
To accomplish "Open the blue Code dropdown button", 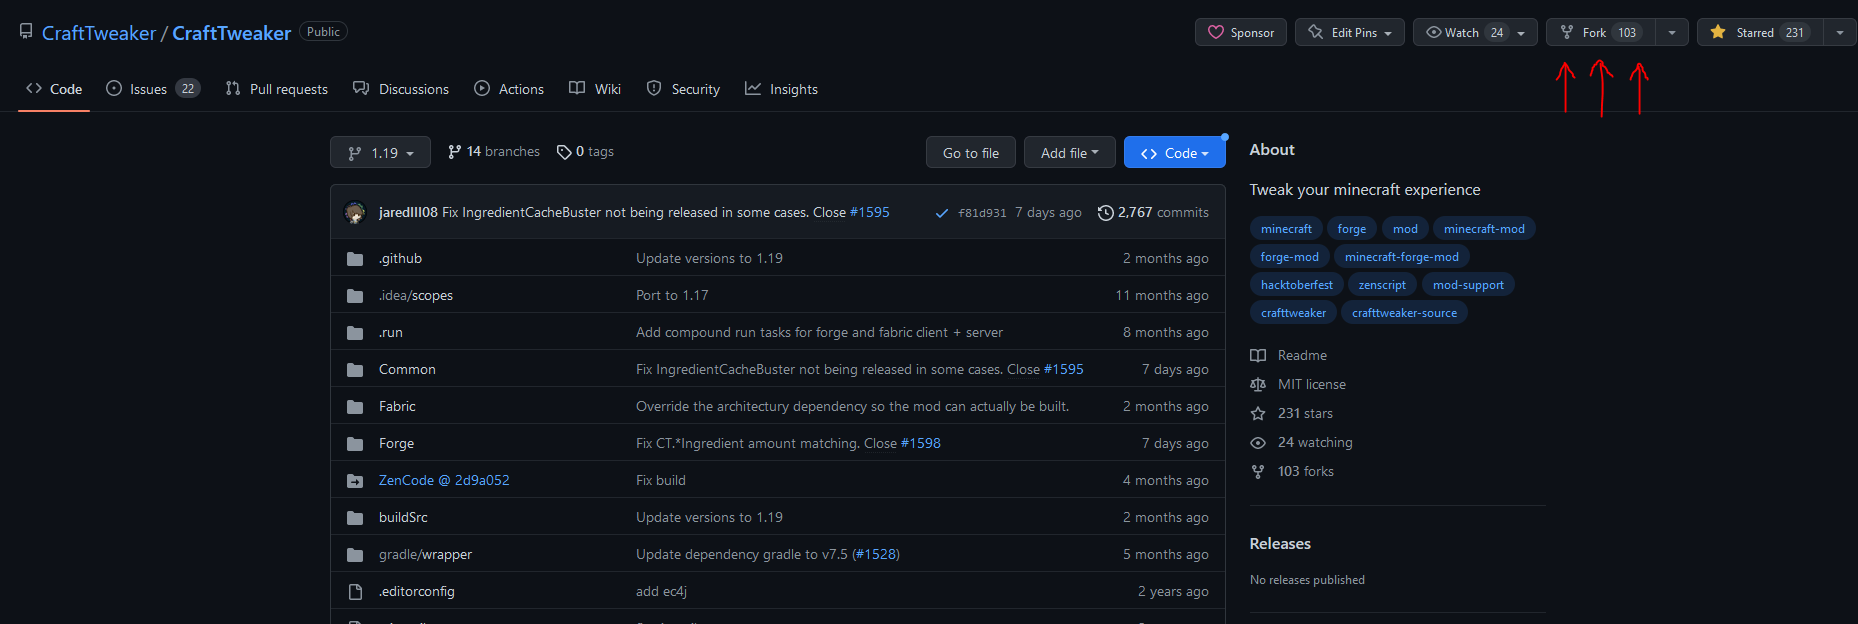I will pos(1175,152).
